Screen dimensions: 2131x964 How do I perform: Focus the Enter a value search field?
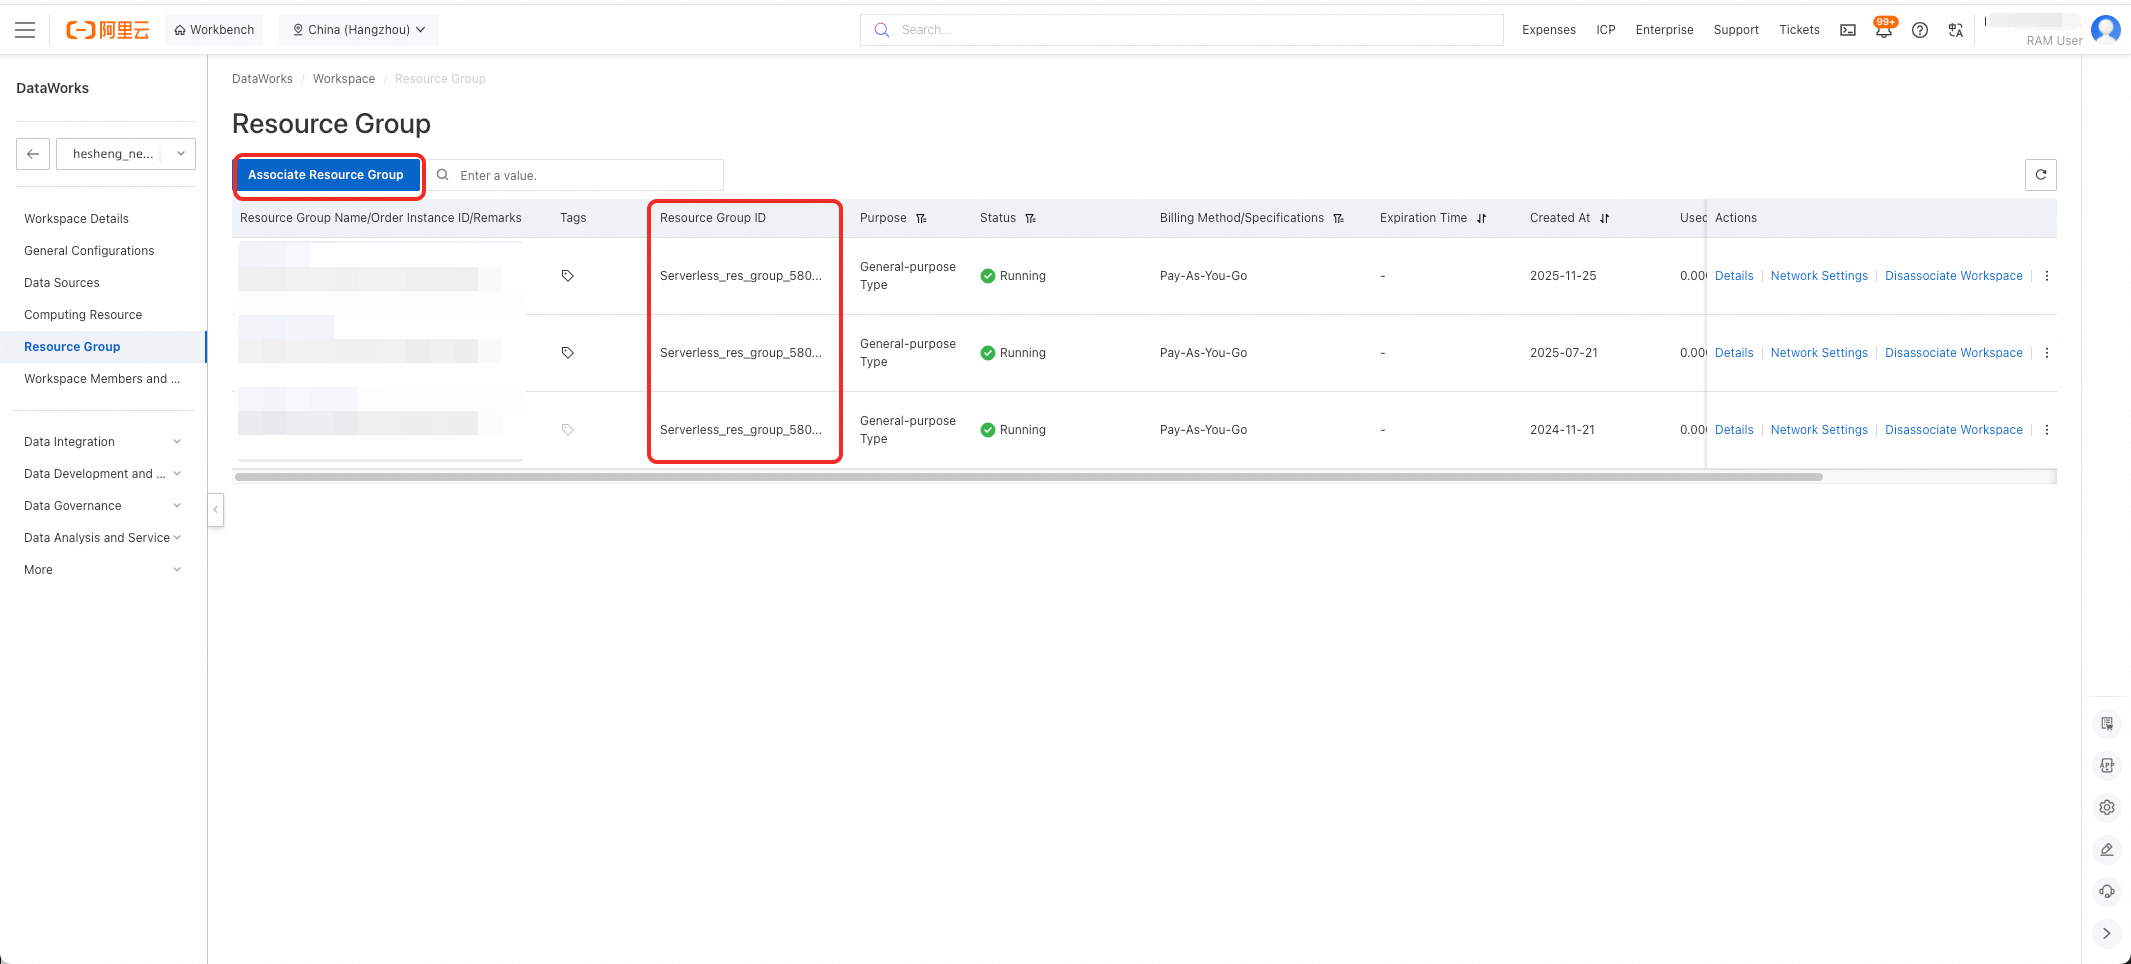(578, 175)
